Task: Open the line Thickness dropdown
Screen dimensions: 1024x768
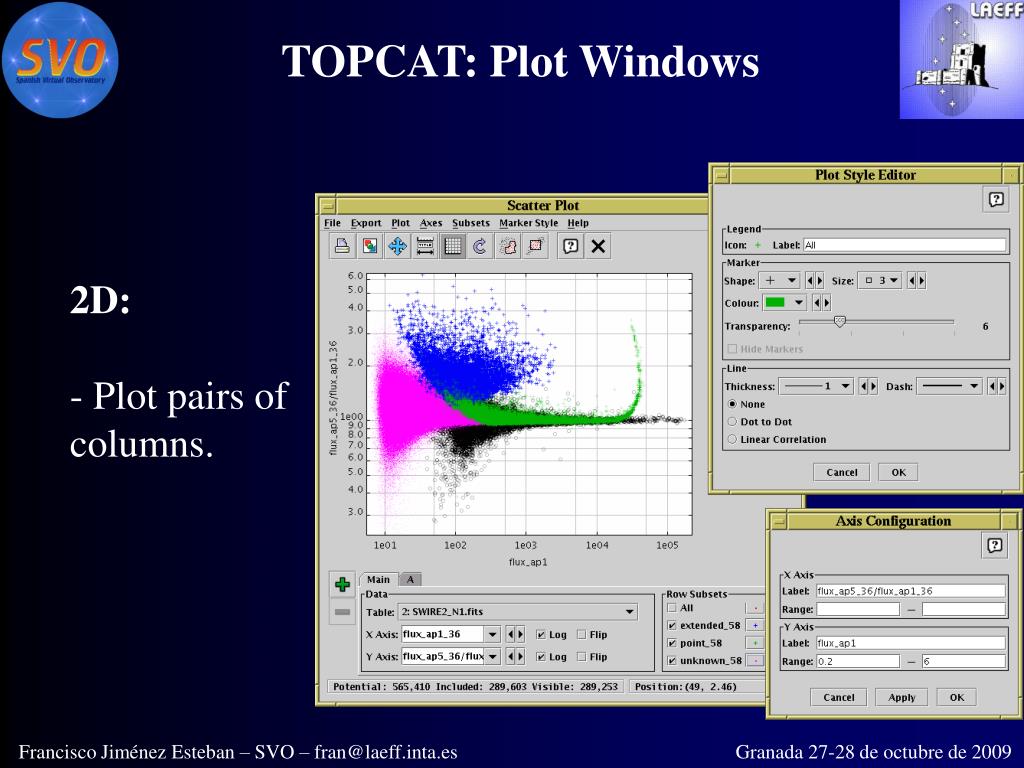Action: (816, 386)
